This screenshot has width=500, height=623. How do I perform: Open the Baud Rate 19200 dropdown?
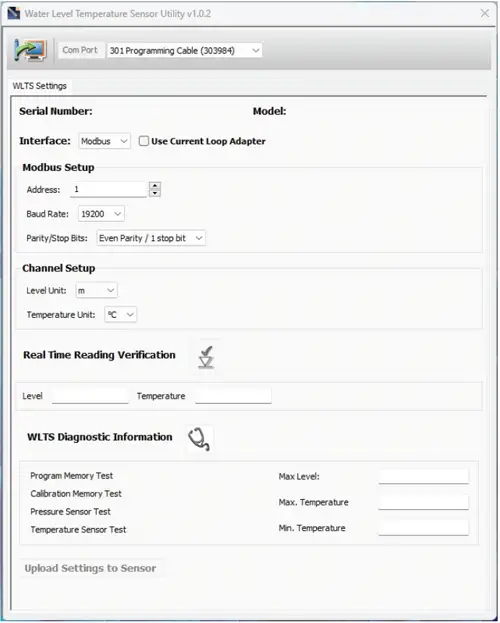pyautogui.click(x=101, y=214)
